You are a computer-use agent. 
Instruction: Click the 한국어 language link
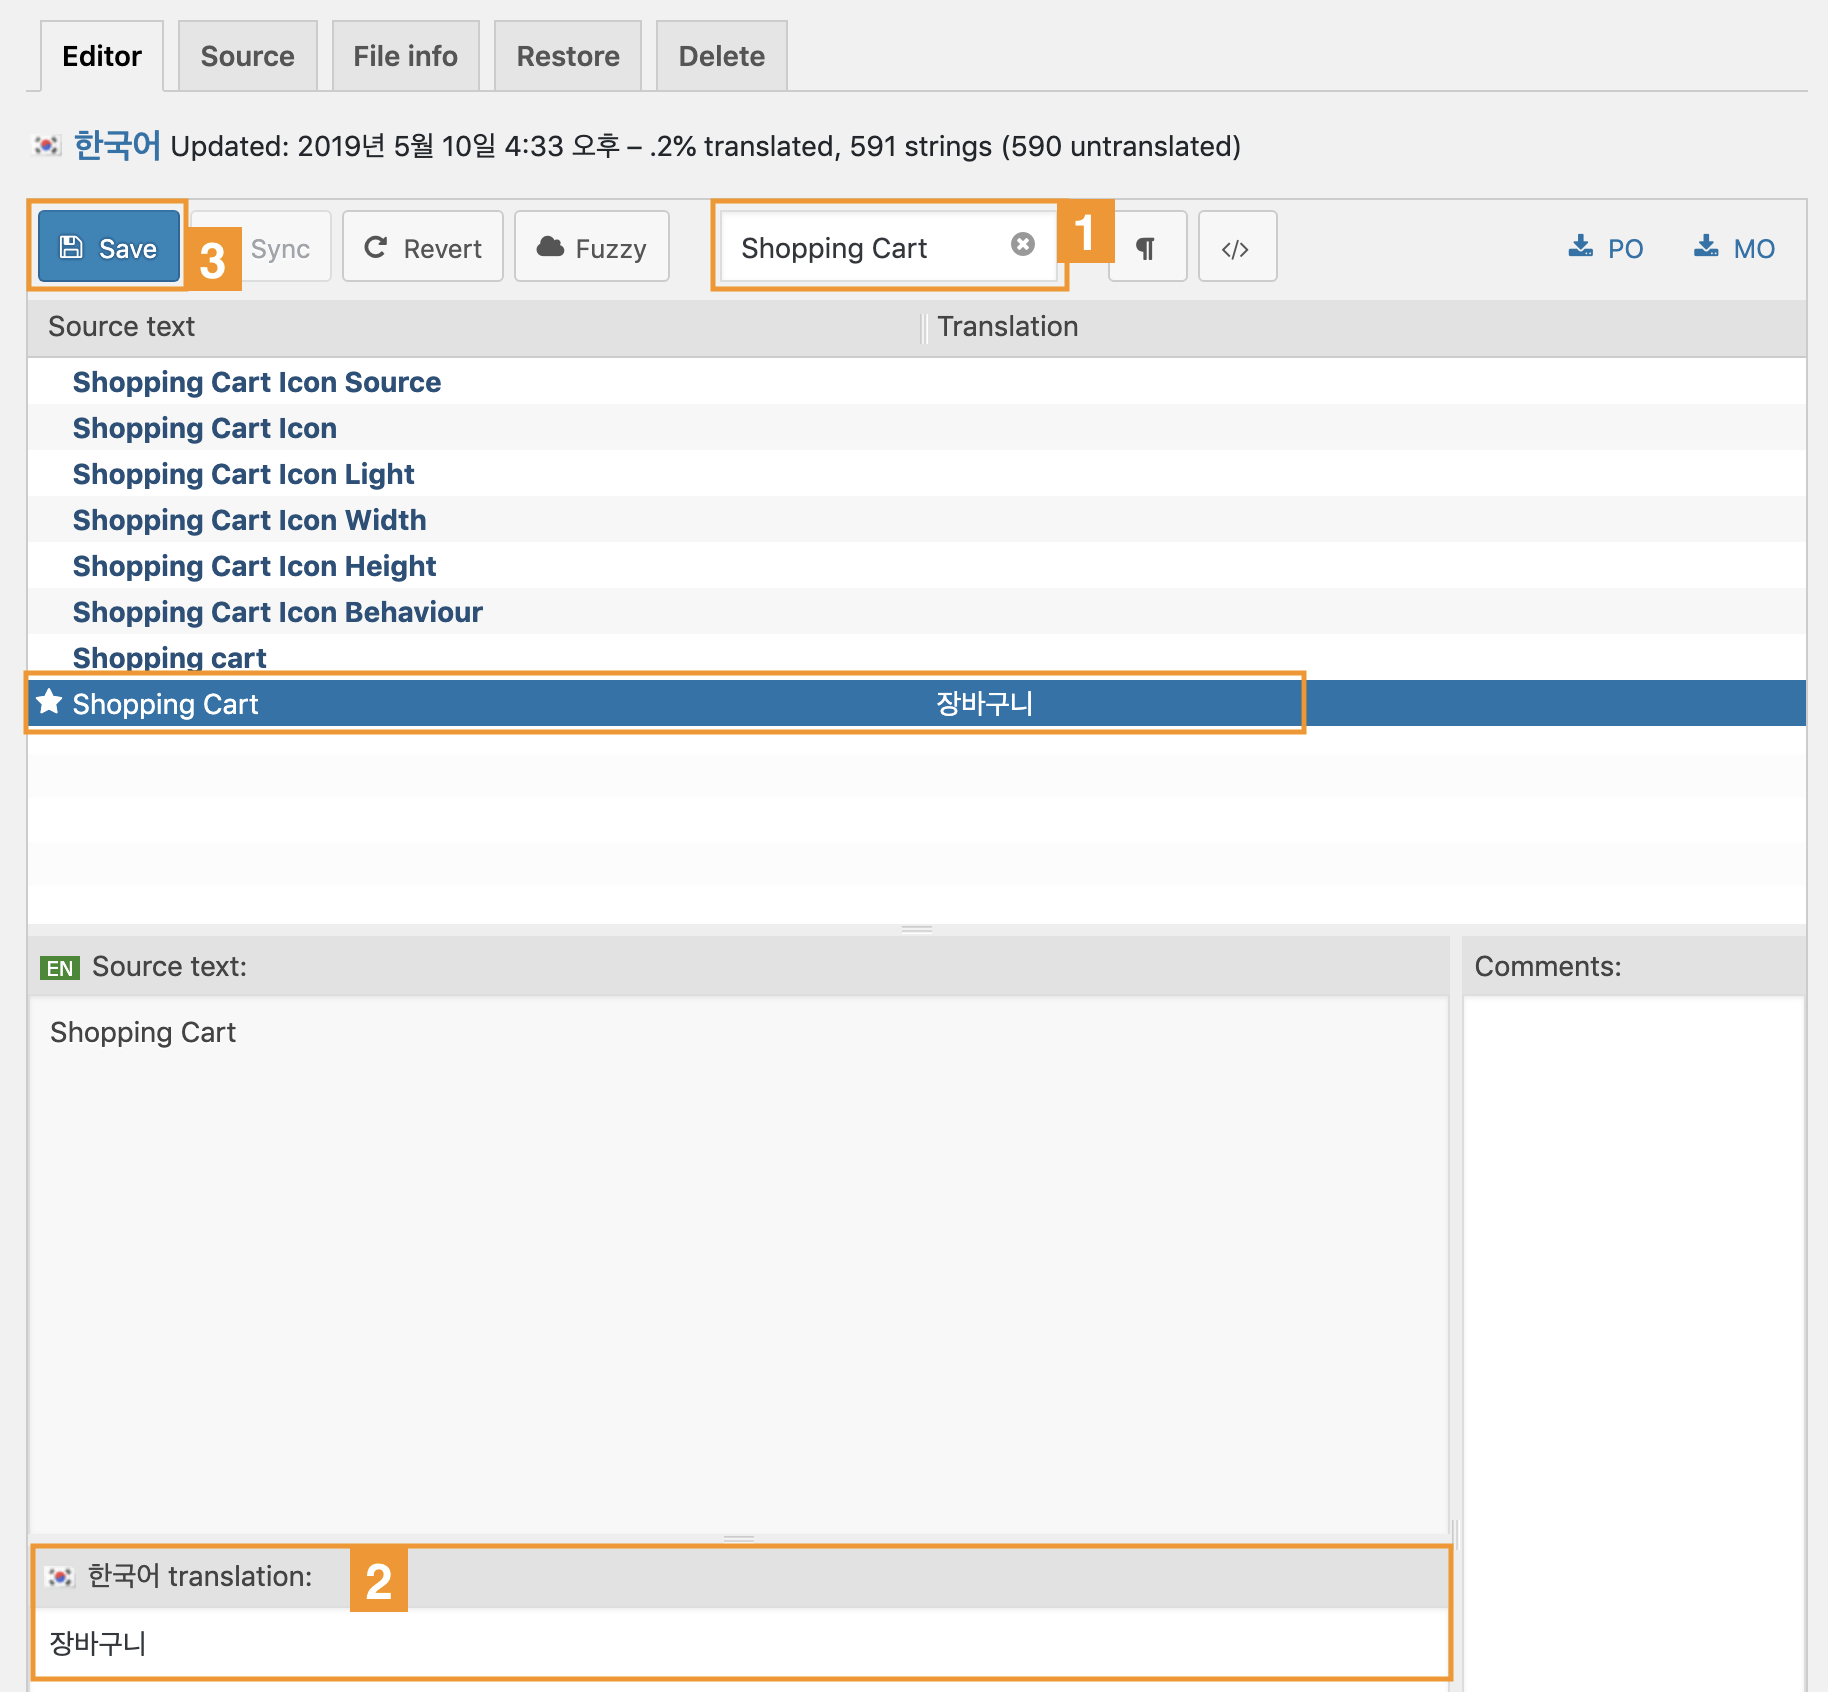pos(117,146)
